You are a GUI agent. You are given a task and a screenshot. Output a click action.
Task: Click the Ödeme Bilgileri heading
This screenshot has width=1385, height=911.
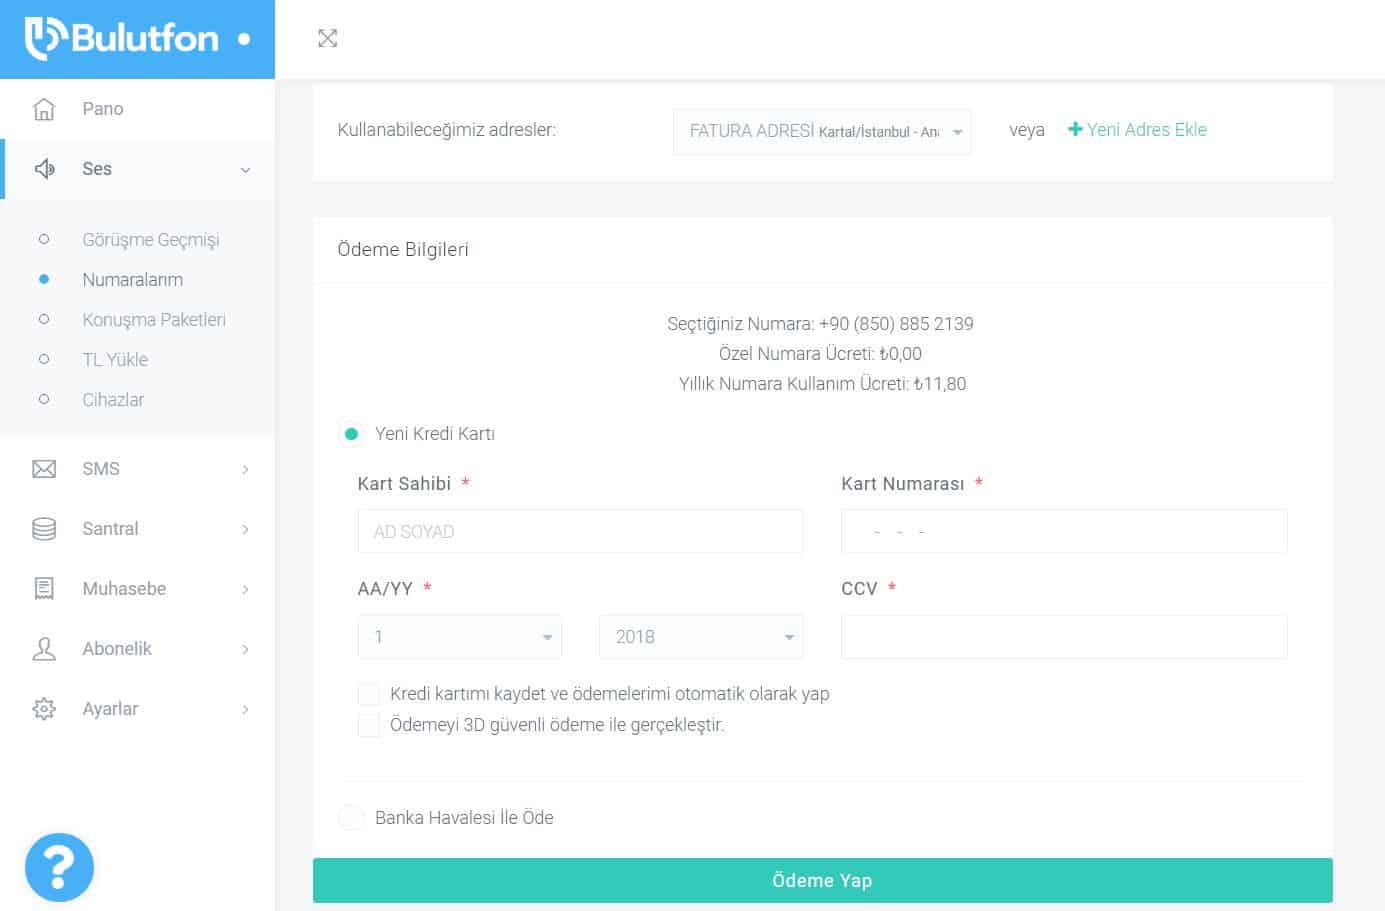403,250
